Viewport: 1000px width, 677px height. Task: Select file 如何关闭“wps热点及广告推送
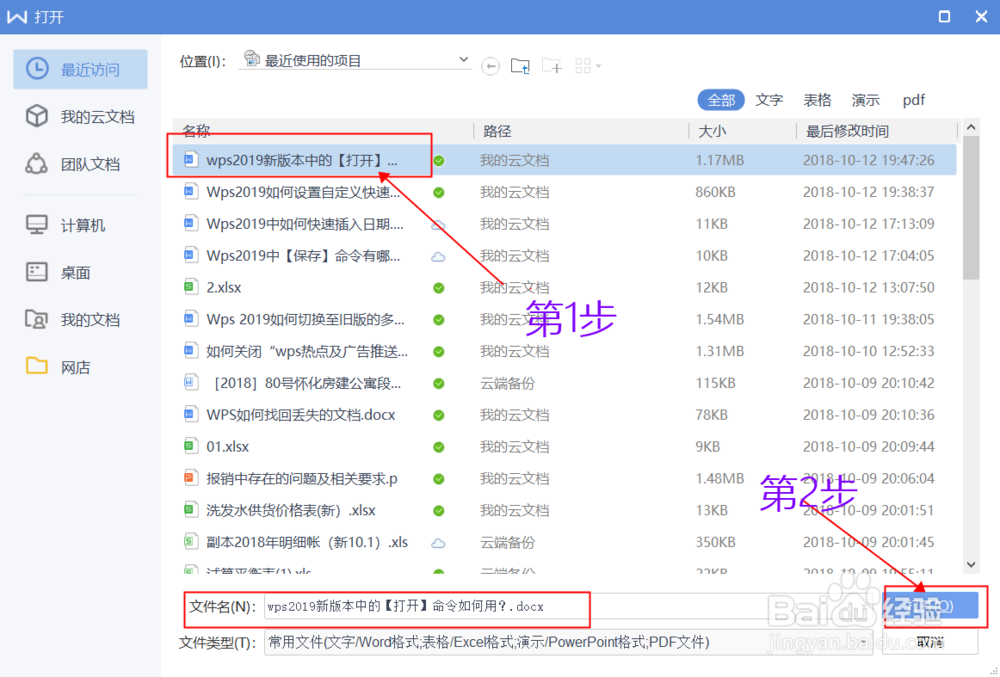pyautogui.click(x=564, y=351)
